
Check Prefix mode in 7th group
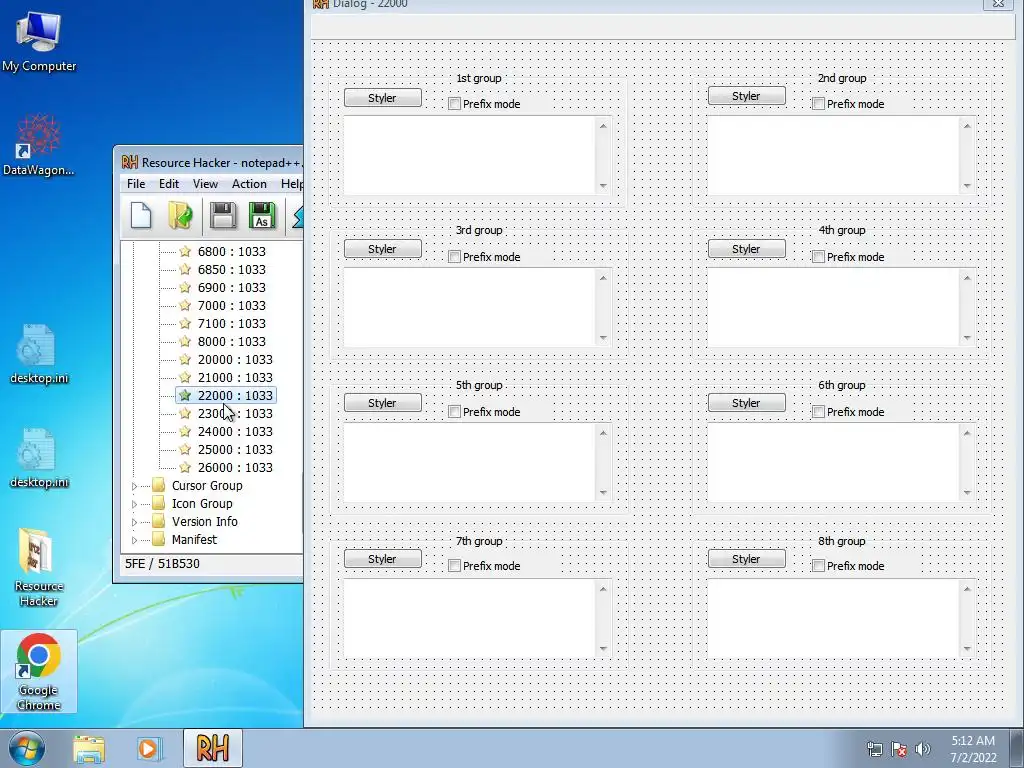tap(455, 566)
